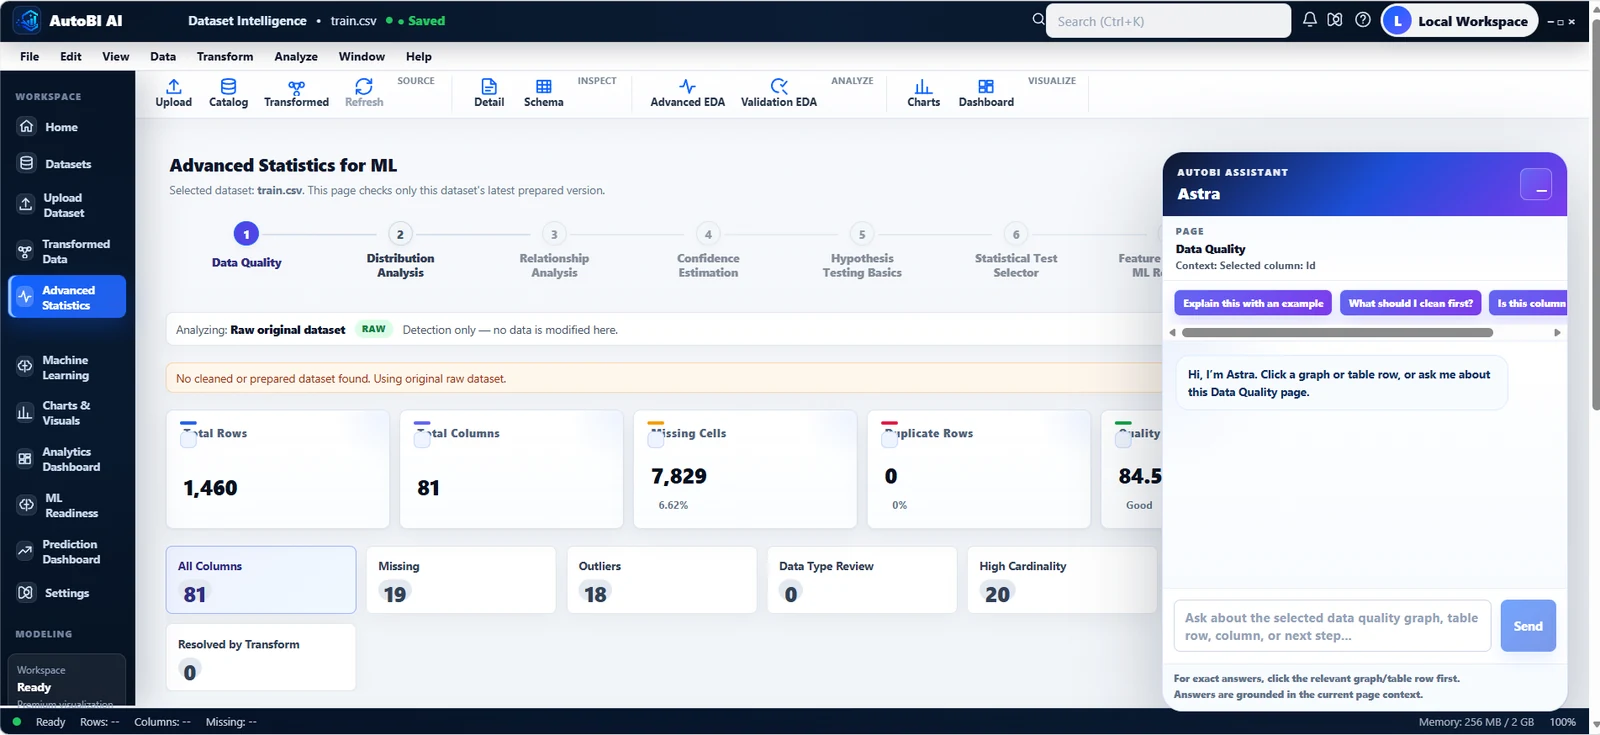This screenshot has height=735, width=1600.
Task: Minimize the Astra assistant panel
Action: pos(1535,184)
